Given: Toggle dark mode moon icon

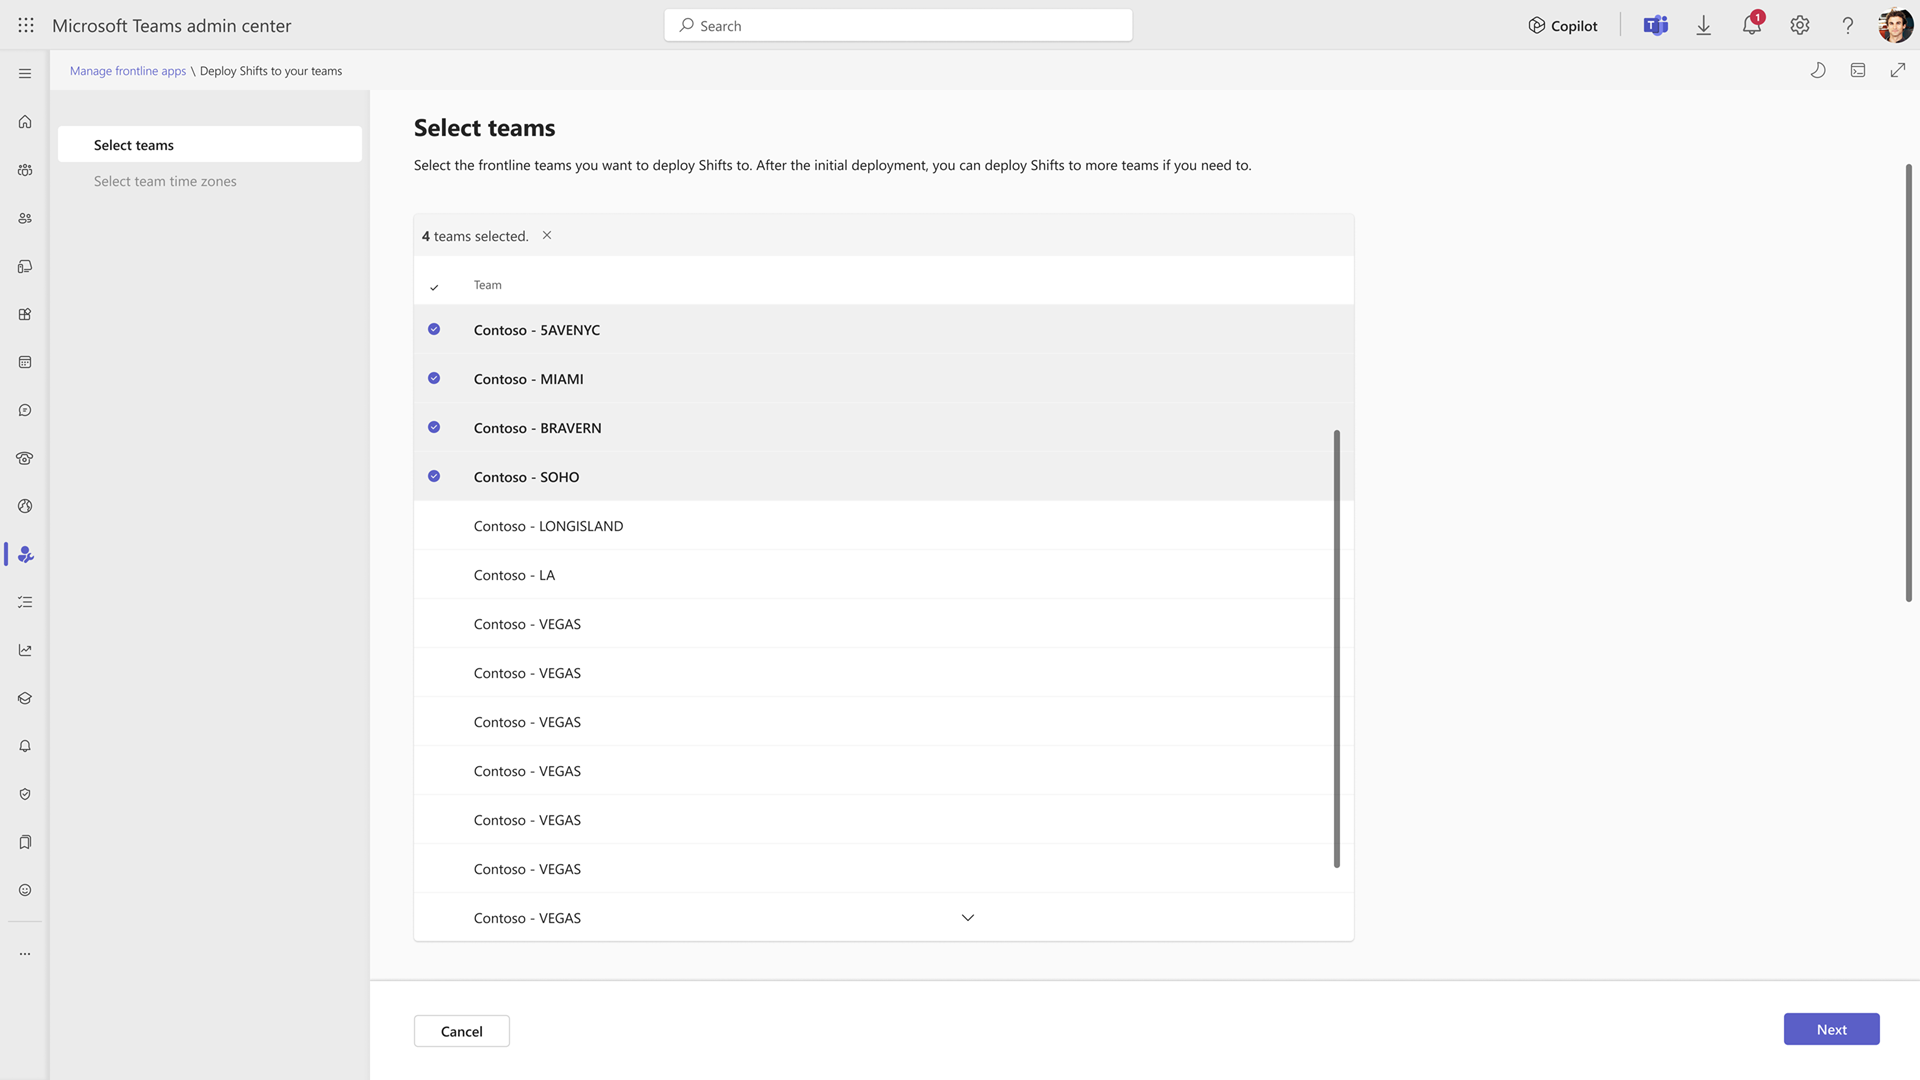Looking at the screenshot, I should [1818, 70].
